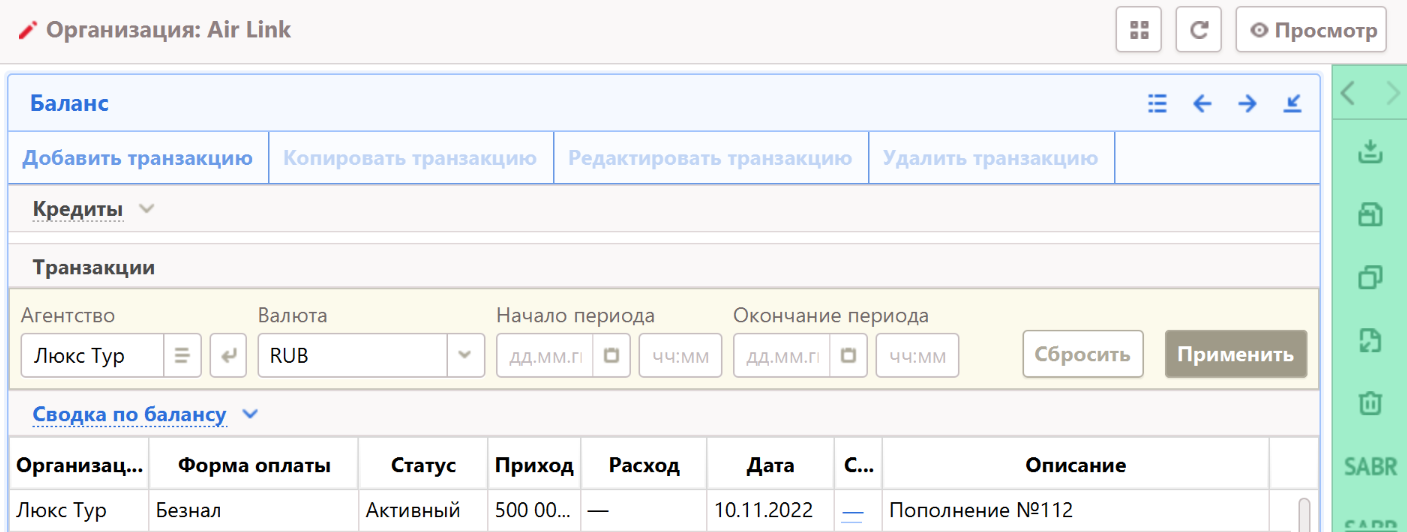This screenshot has width=1407, height=532.
Task: Click the trash icon in green sidebar
Action: point(1370,403)
